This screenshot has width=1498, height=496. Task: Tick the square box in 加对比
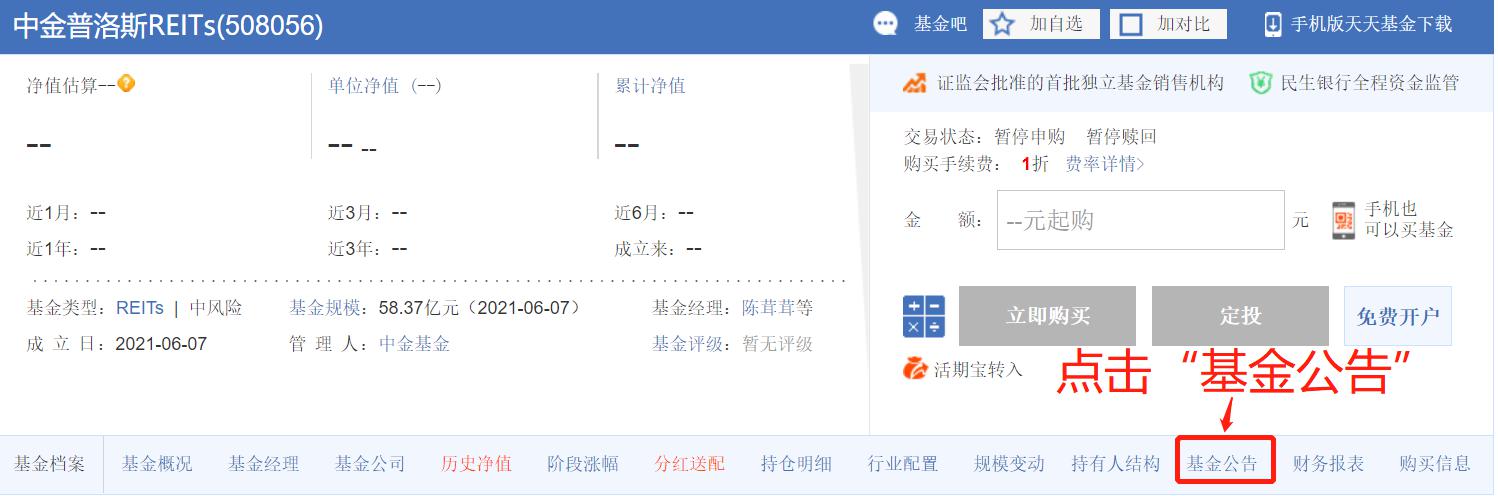(x=1131, y=24)
